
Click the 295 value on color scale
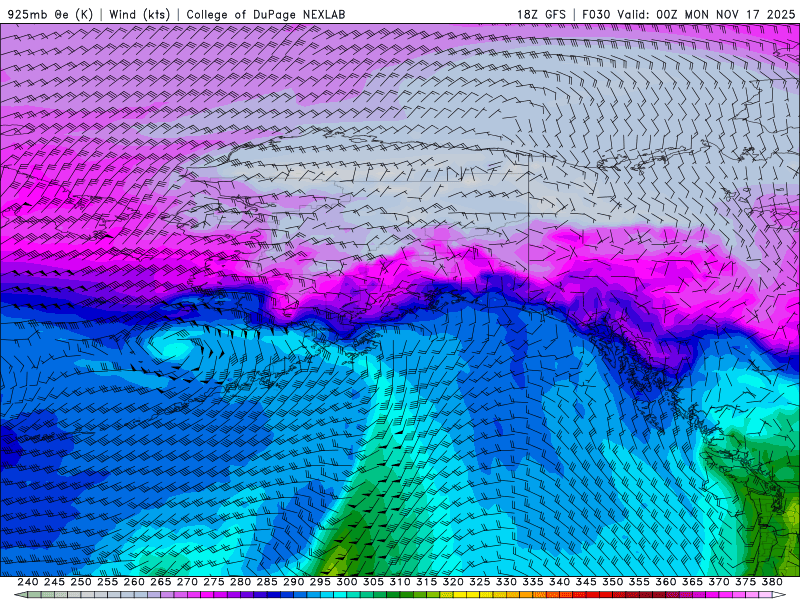tap(319, 582)
